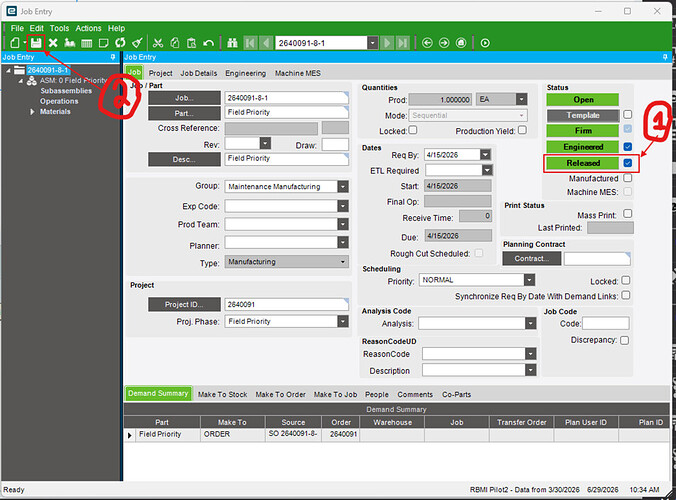Open the Analysis code dropdown
Image resolution: width=676 pixels, height=500 pixels.
(x=531, y=323)
